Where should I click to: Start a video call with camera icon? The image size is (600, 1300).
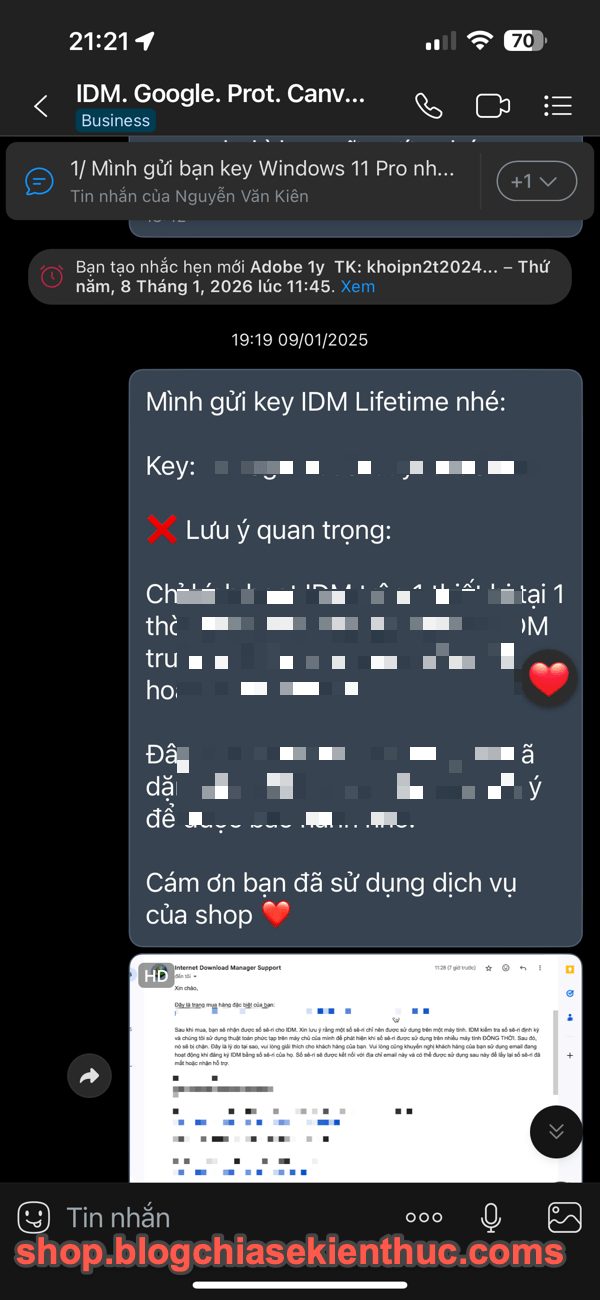tap(493, 106)
